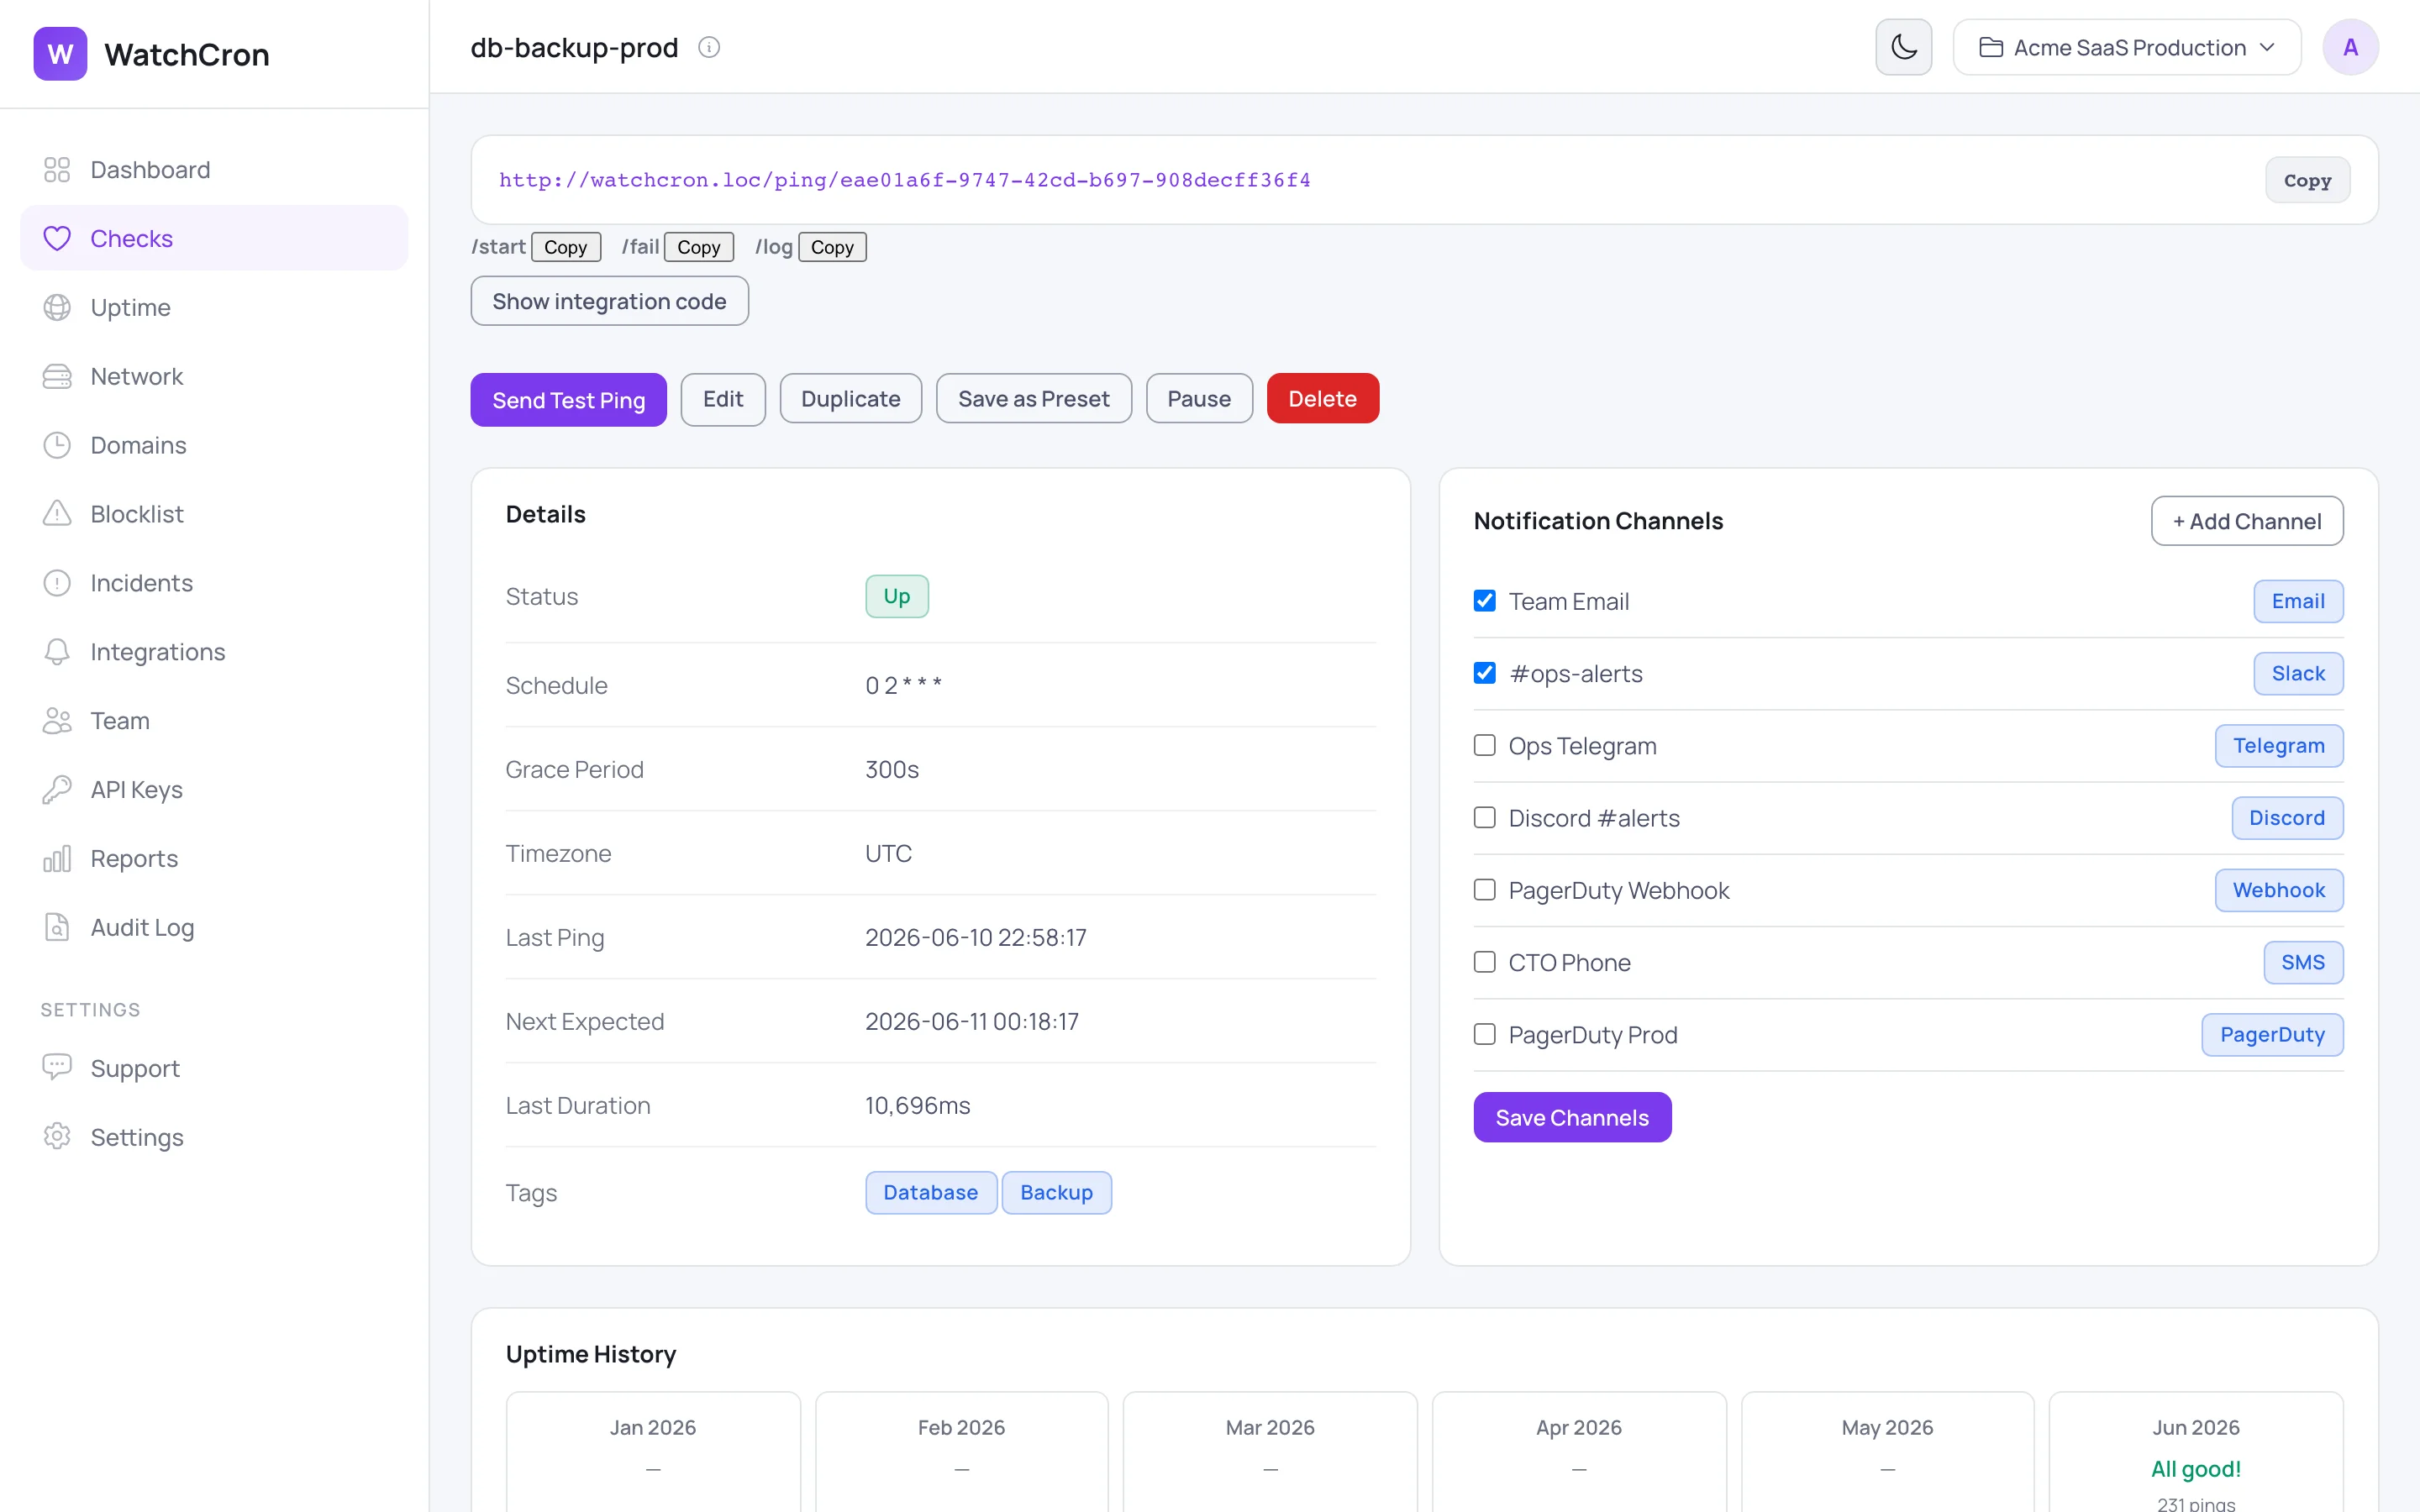The image size is (2420, 1512).
Task: Click the Save Channels button
Action: tap(1572, 1117)
